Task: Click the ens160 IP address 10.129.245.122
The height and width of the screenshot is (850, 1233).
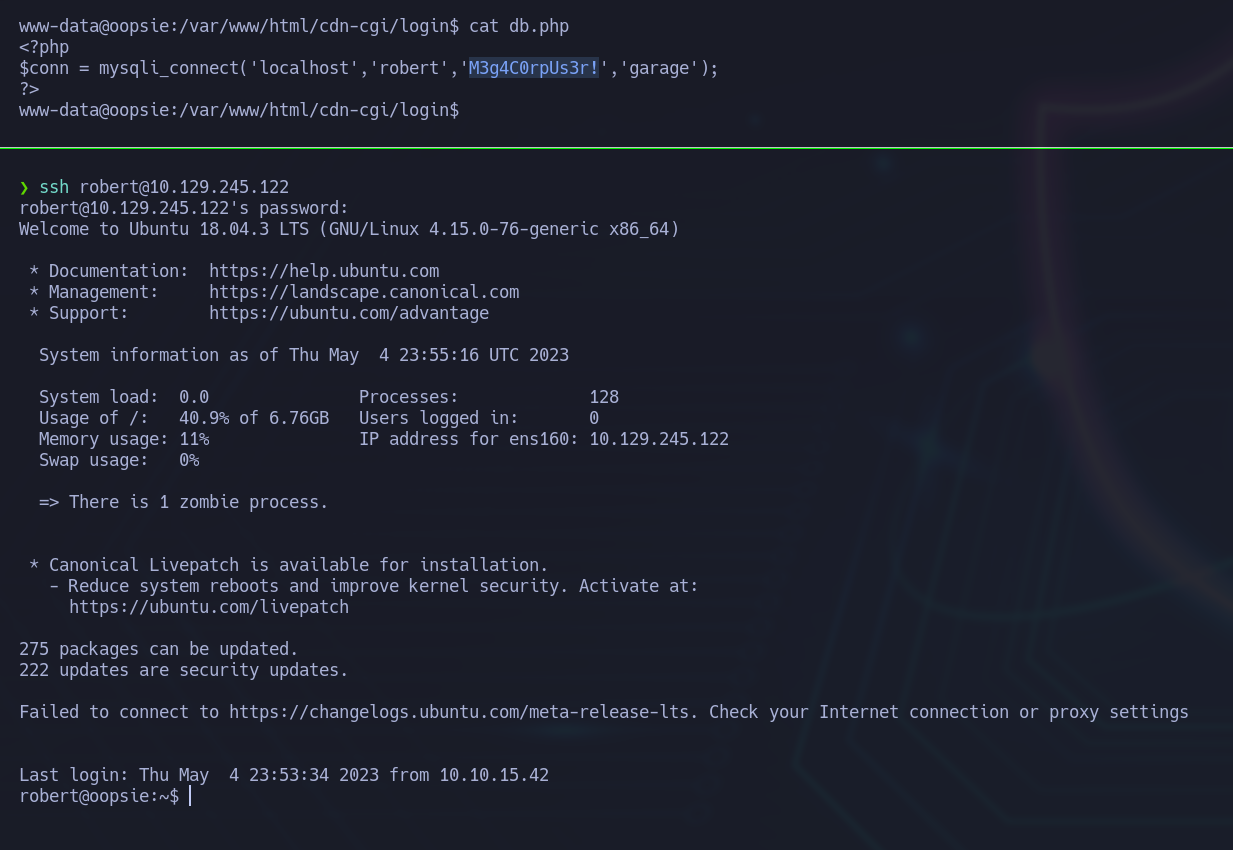Action: pyautogui.click(x=659, y=439)
